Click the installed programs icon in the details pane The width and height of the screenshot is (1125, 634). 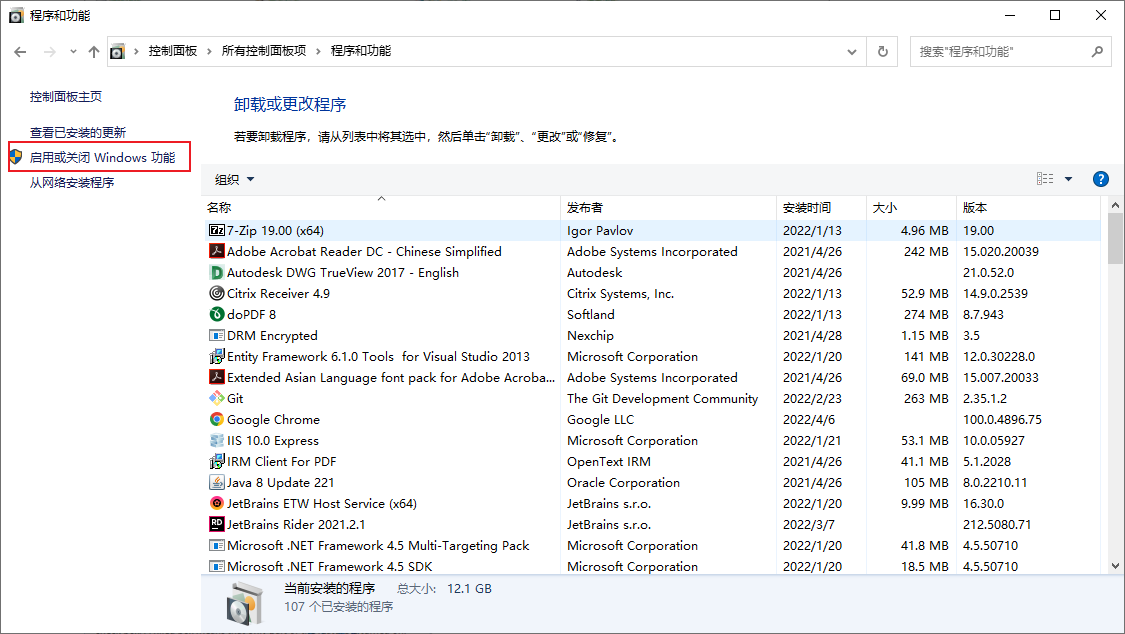[244, 602]
